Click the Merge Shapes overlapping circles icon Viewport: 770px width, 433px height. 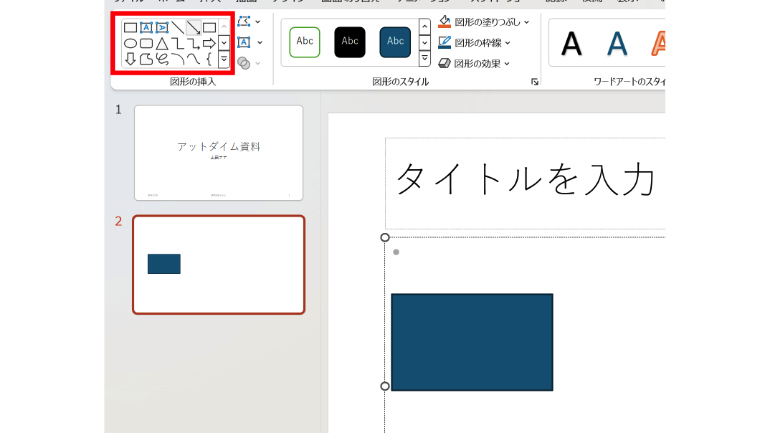(x=244, y=63)
